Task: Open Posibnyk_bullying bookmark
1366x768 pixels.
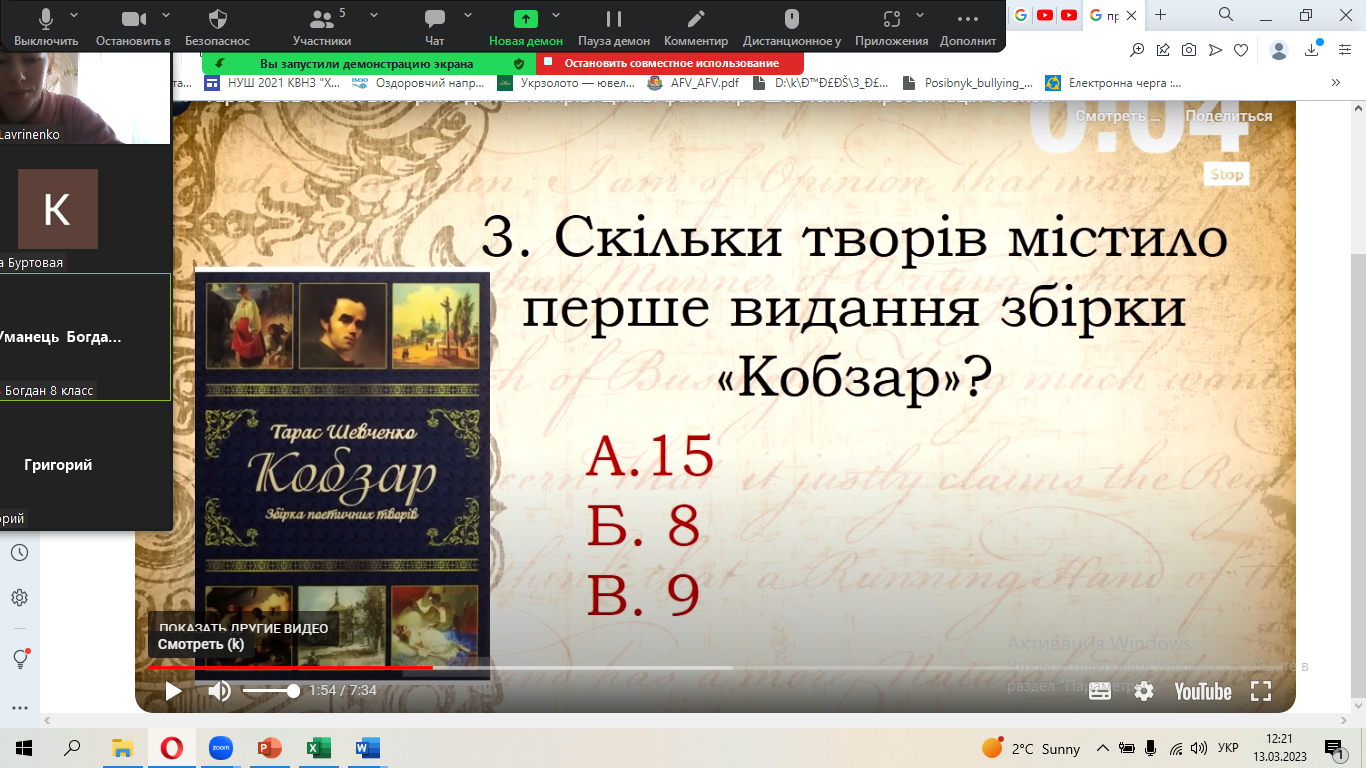Action: point(968,83)
